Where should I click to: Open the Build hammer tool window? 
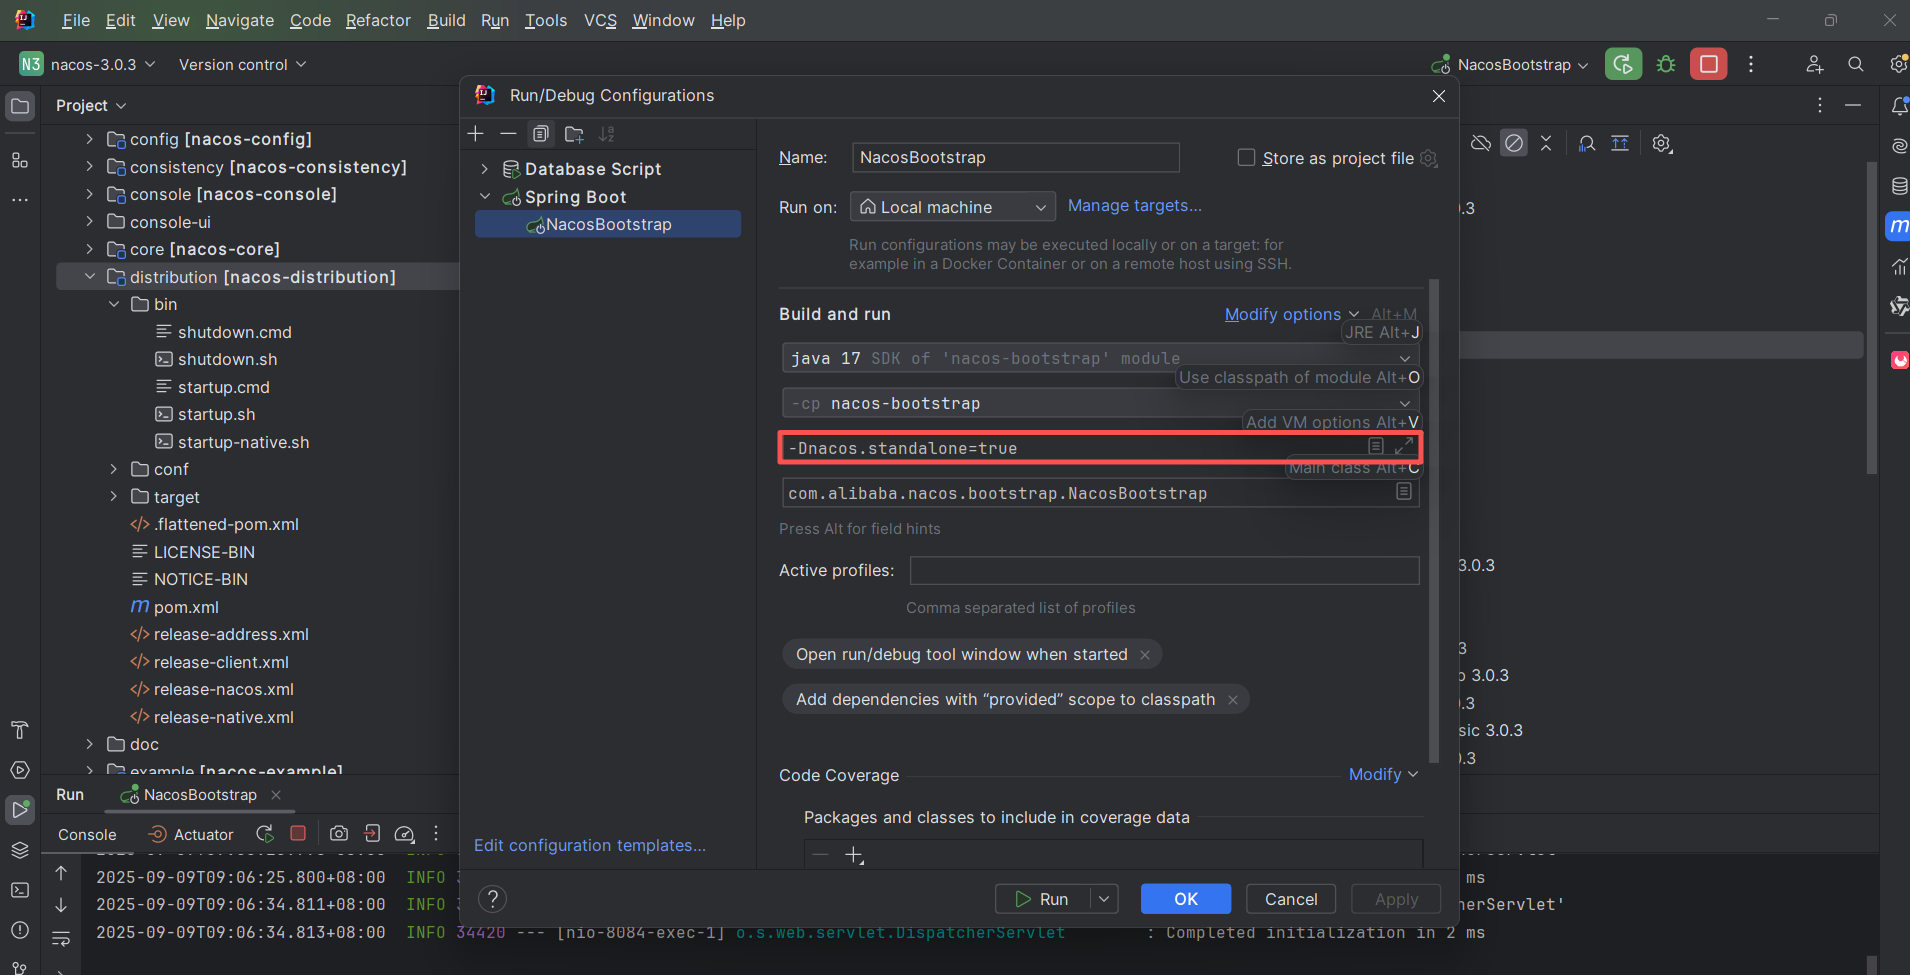point(20,730)
